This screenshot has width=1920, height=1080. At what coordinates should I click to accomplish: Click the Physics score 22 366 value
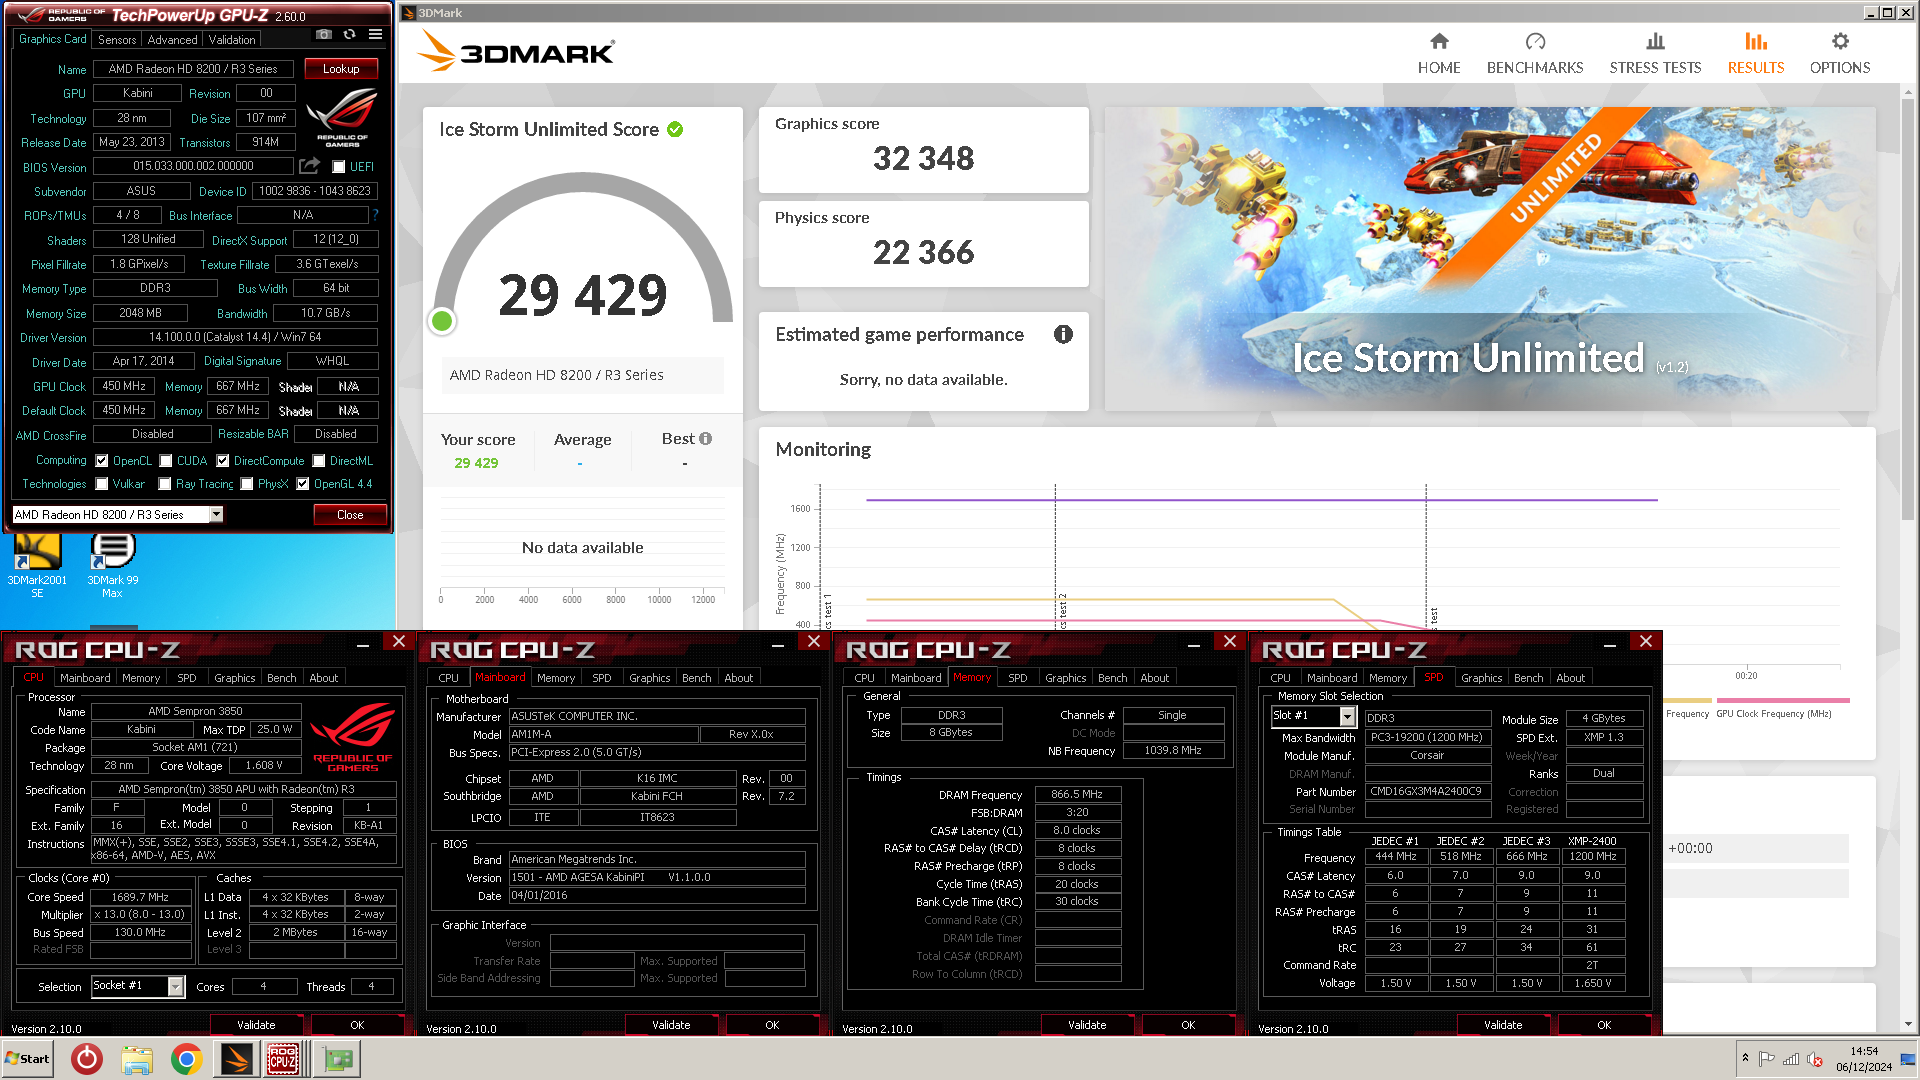(923, 252)
